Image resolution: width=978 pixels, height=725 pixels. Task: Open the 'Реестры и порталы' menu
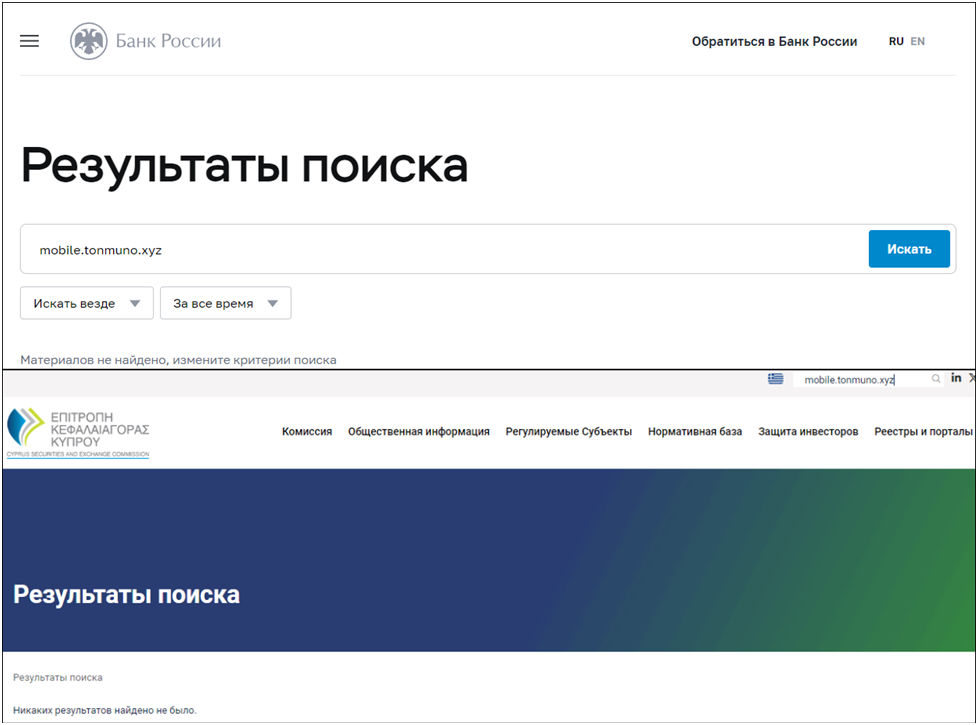pyautogui.click(x=923, y=432)
